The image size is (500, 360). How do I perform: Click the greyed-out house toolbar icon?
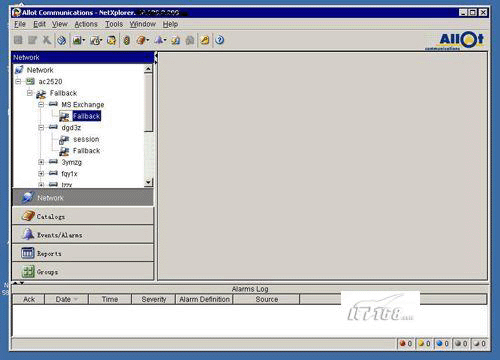[190, 40]
